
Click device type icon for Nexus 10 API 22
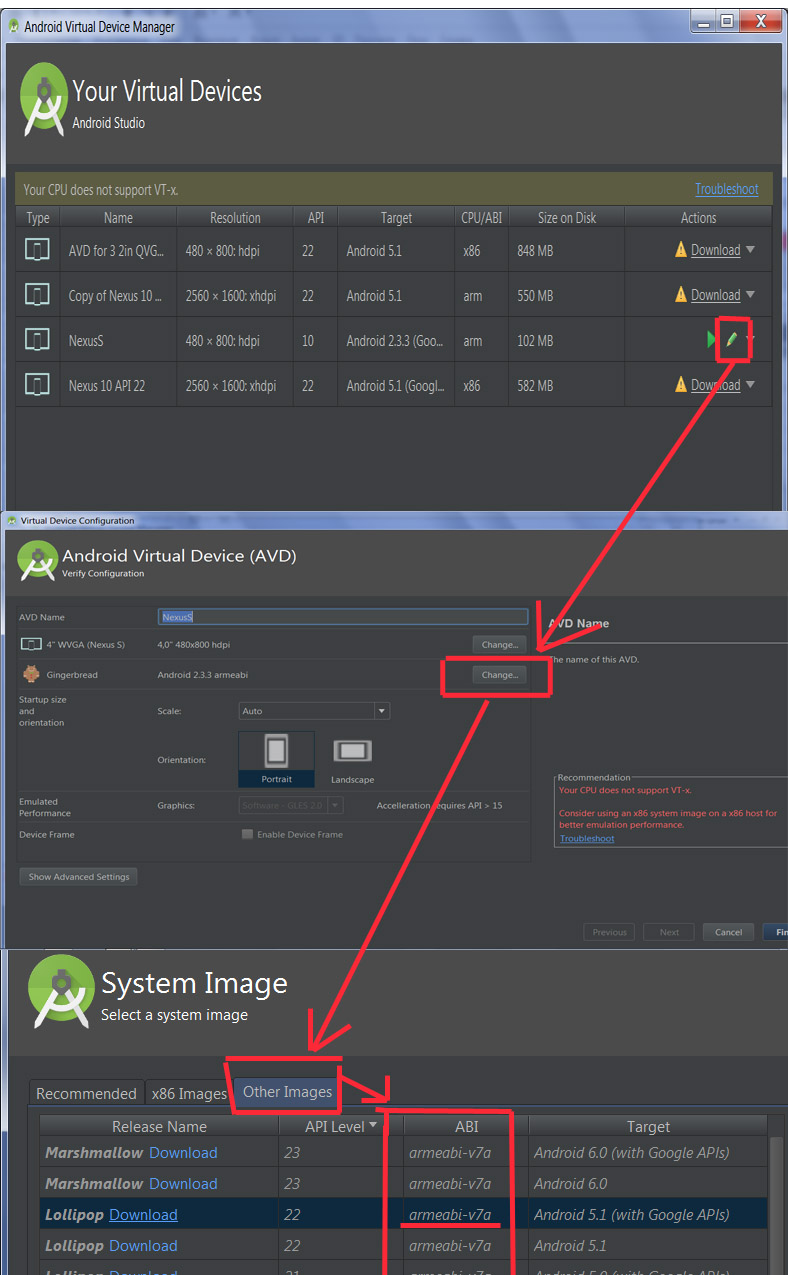(37, 385)
